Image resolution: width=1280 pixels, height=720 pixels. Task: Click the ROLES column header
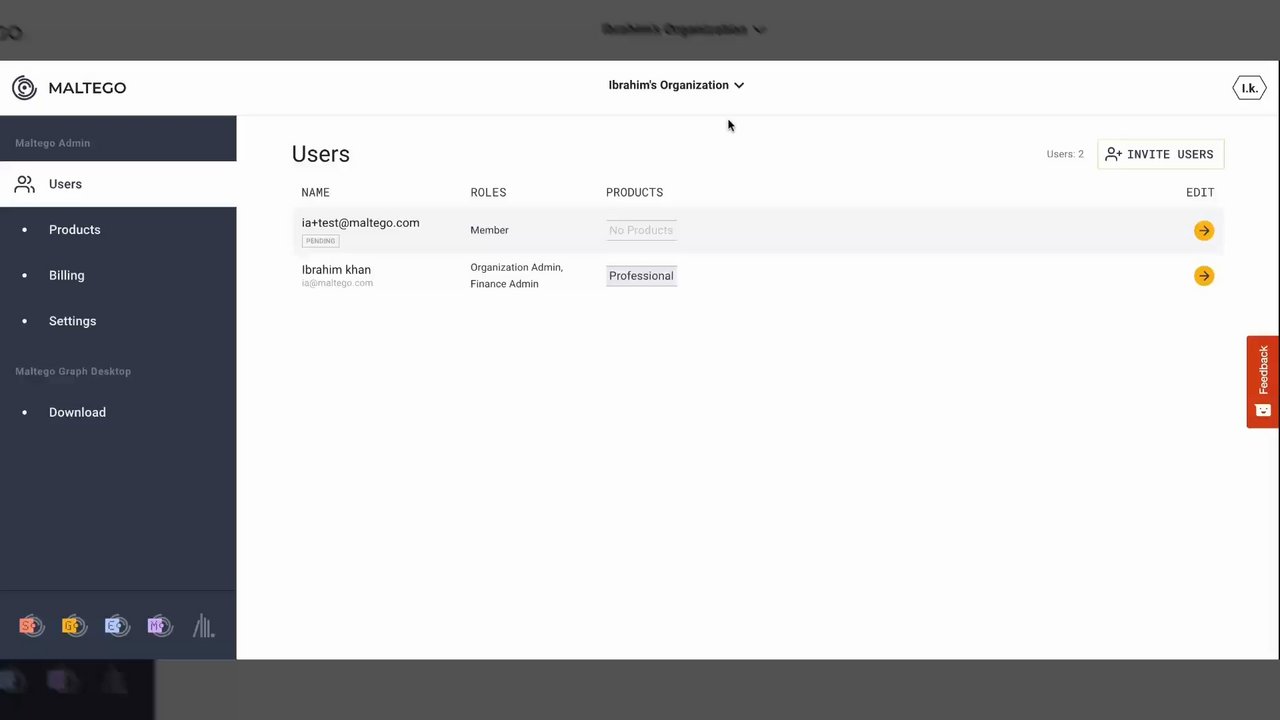(x=488, y=192)
